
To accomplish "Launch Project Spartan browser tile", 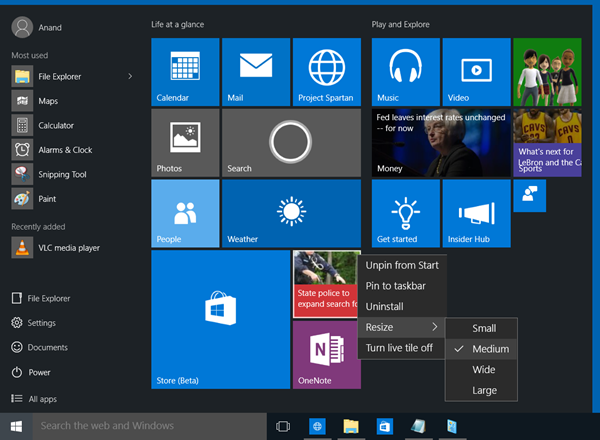I will coord(327,72).
